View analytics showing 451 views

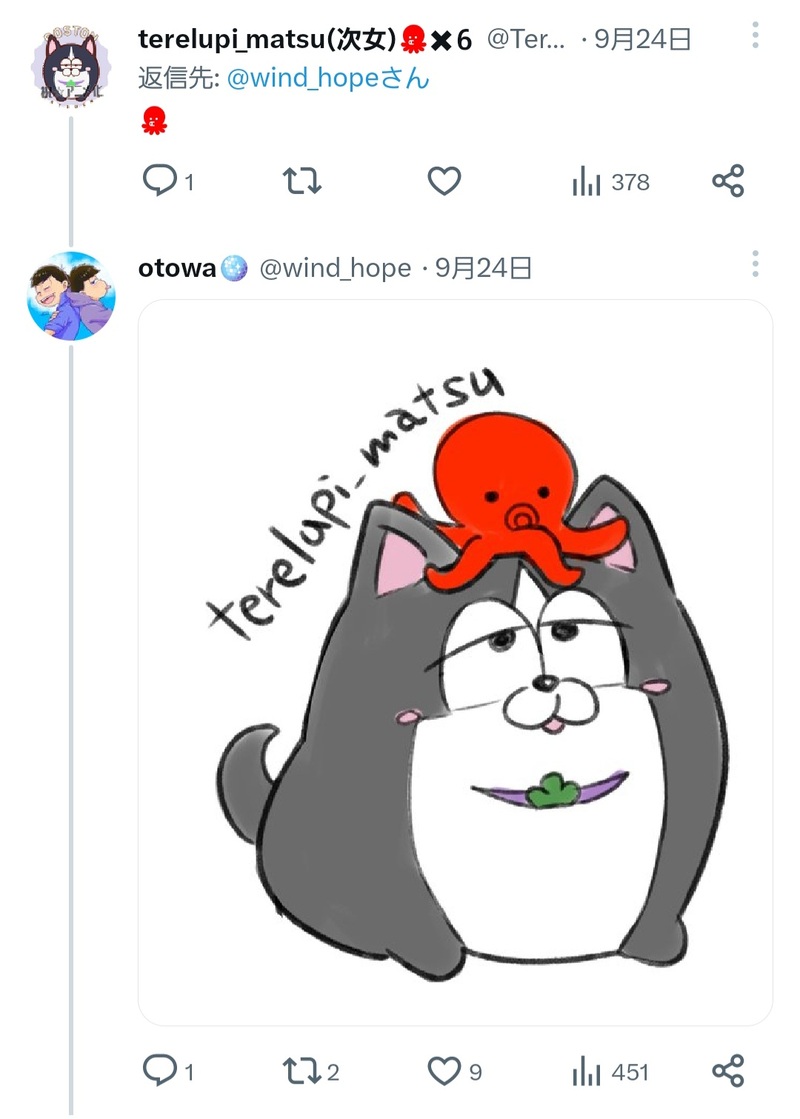(610, 1073)
